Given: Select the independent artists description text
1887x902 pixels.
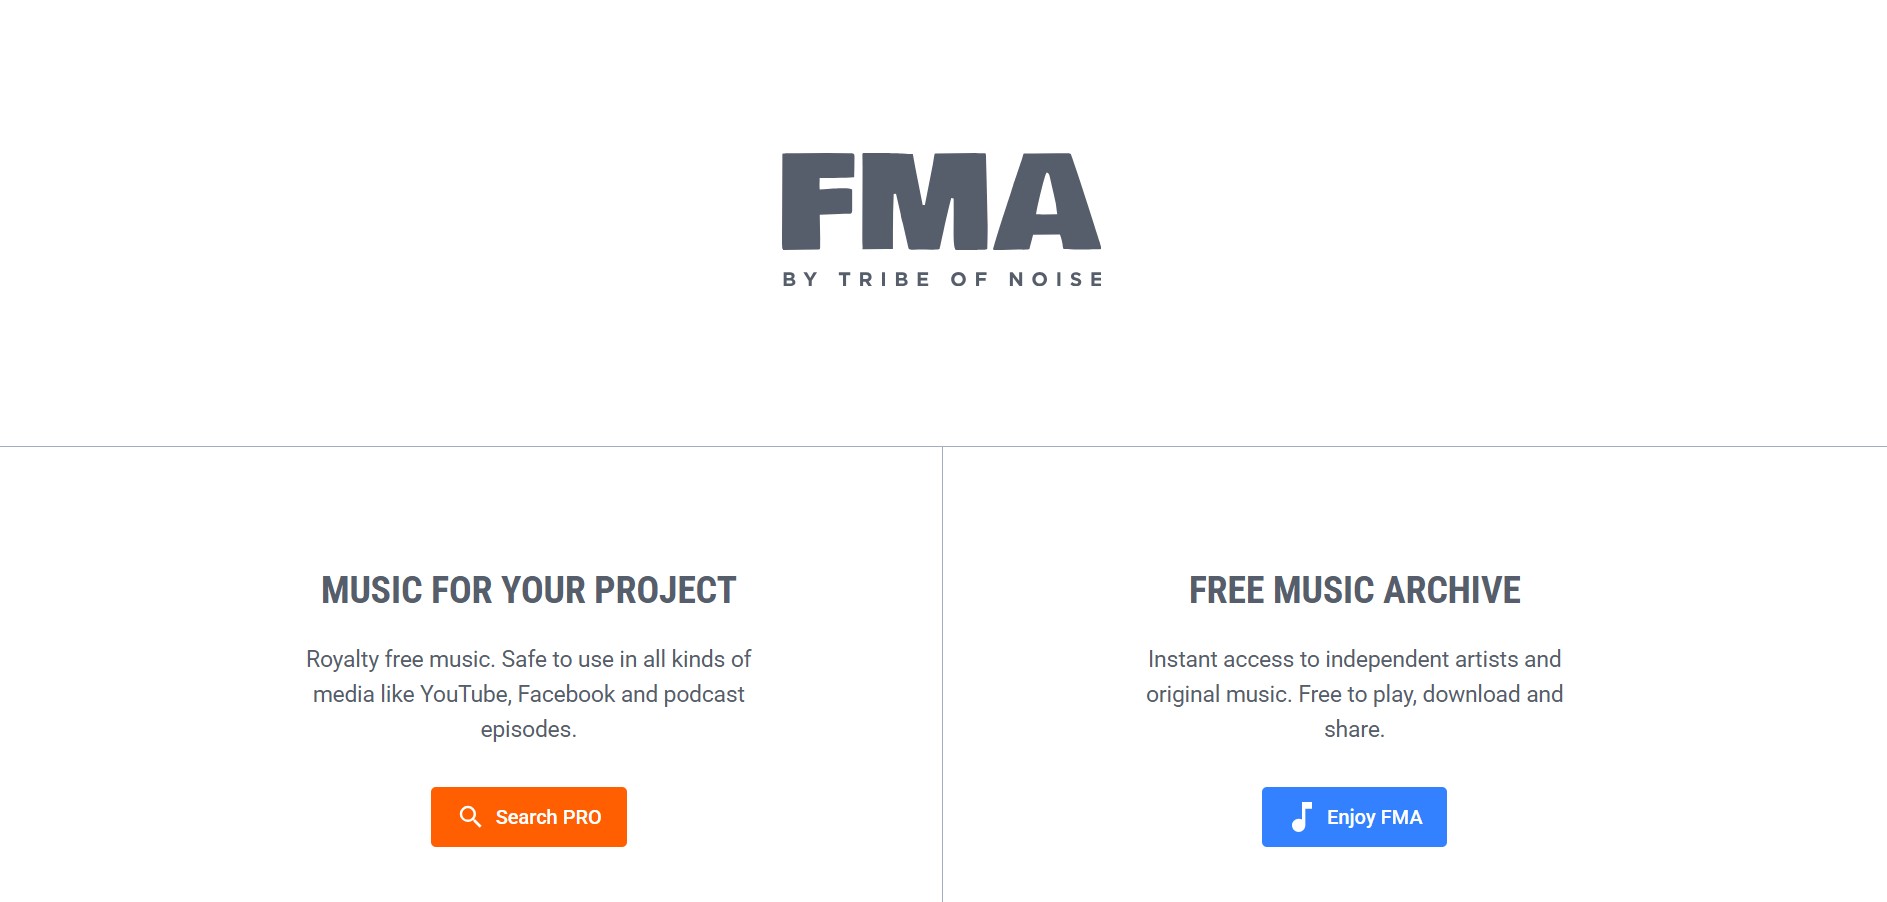Looking at the screenshot, I should point(1354,693).
